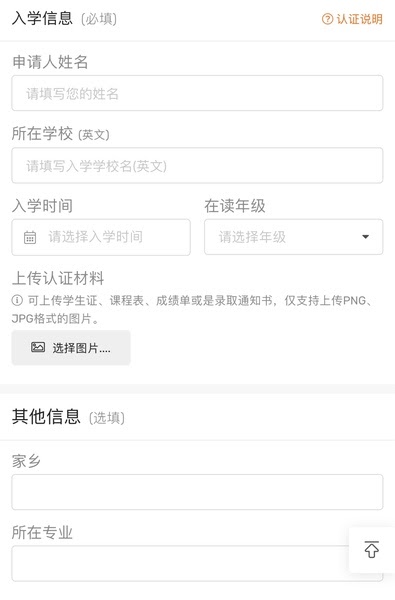Open the 请选择入学时间 date picker
Viewport: 395px width, 600px height.
pos(101,237)
